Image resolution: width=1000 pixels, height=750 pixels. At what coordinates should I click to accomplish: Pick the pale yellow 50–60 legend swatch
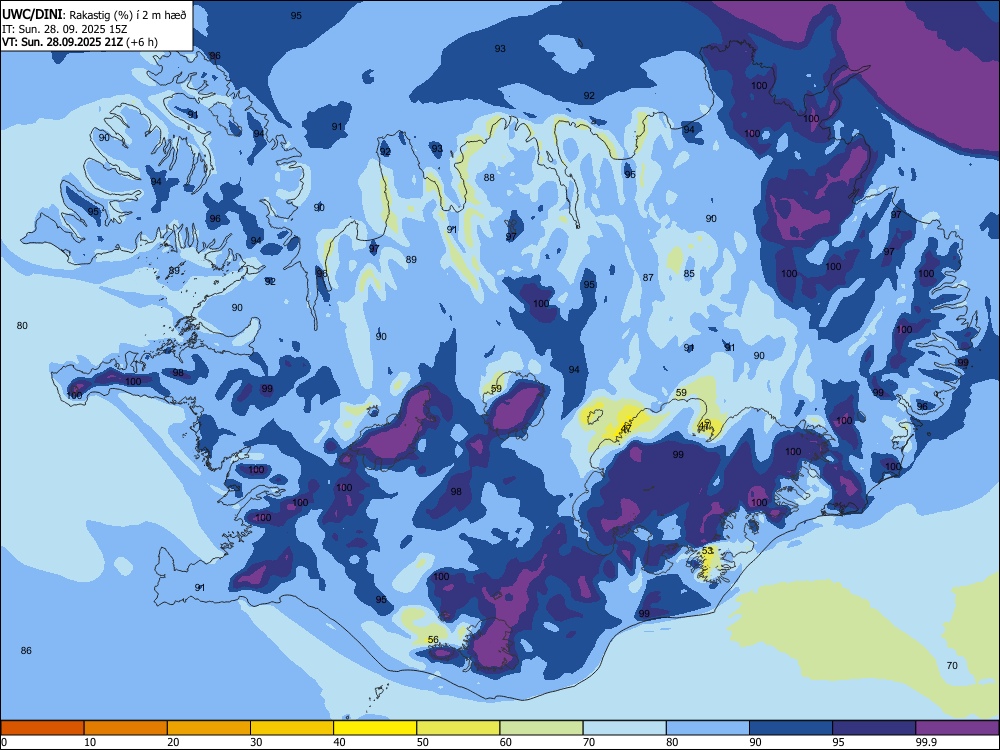pyautogui.click(x=458, y=728)
